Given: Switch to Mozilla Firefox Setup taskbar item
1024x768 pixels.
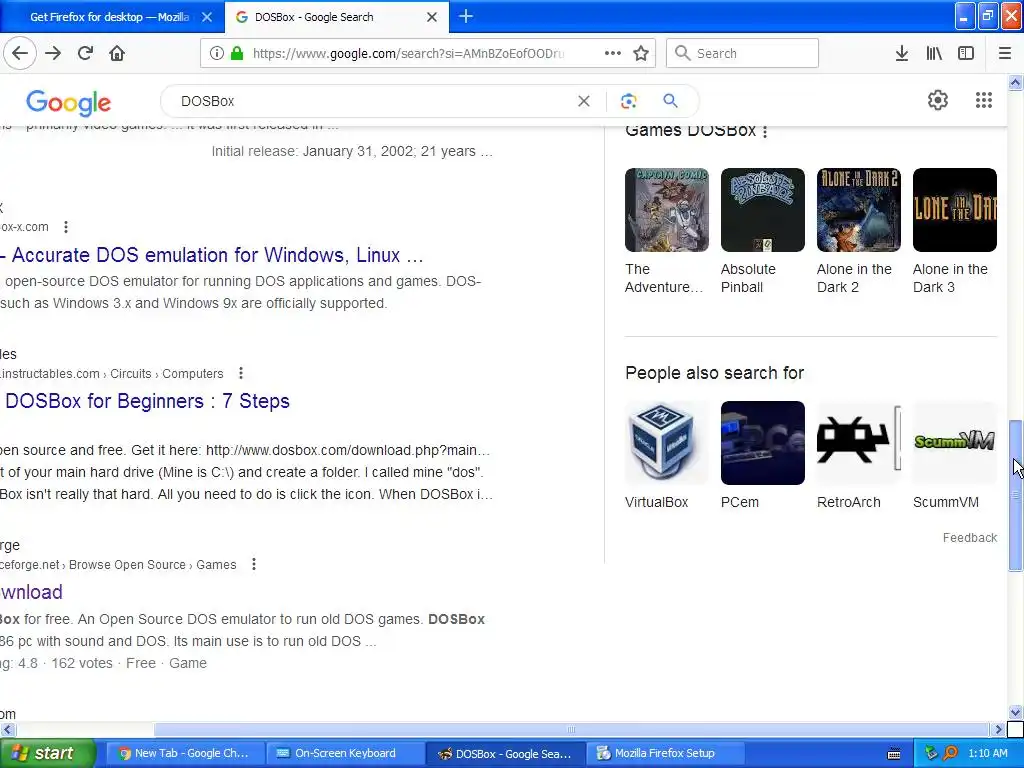Looking at the screenshot, I should click(x=665, y=754).
